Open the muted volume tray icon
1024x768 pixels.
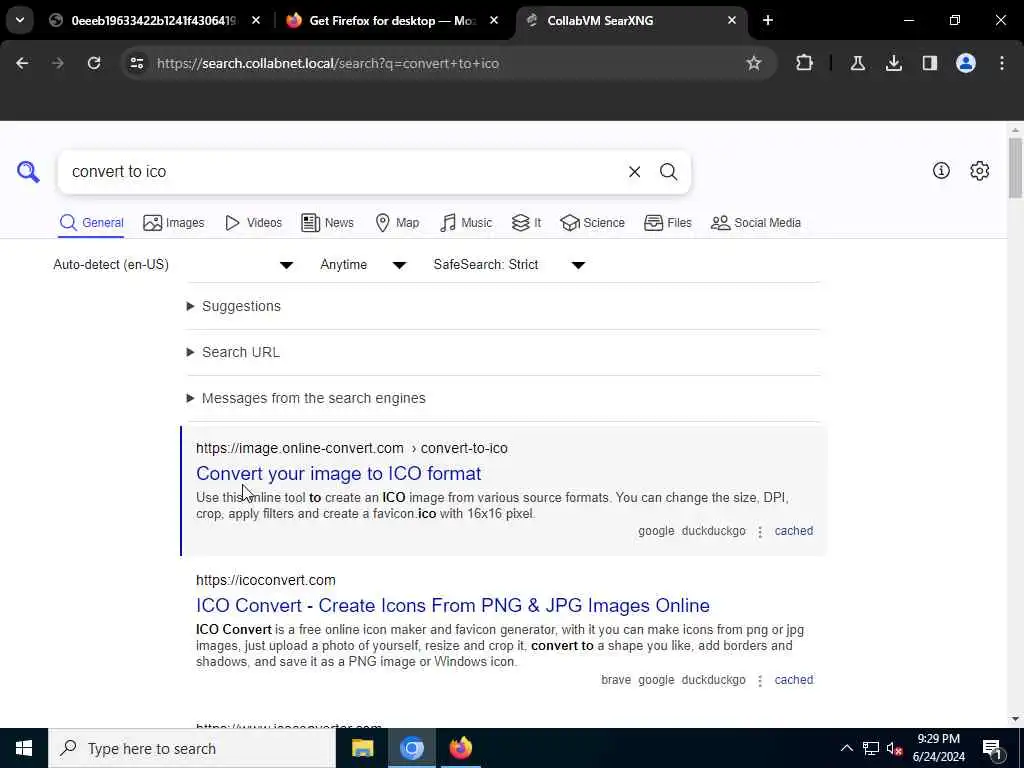point(895,748)
